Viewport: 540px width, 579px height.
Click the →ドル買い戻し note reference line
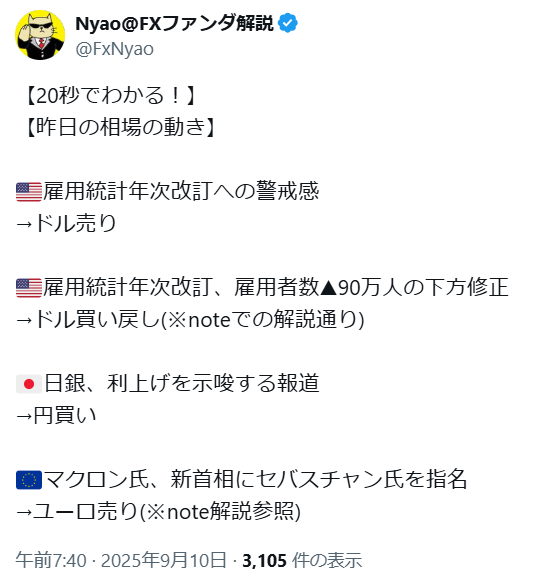point(190,319)
